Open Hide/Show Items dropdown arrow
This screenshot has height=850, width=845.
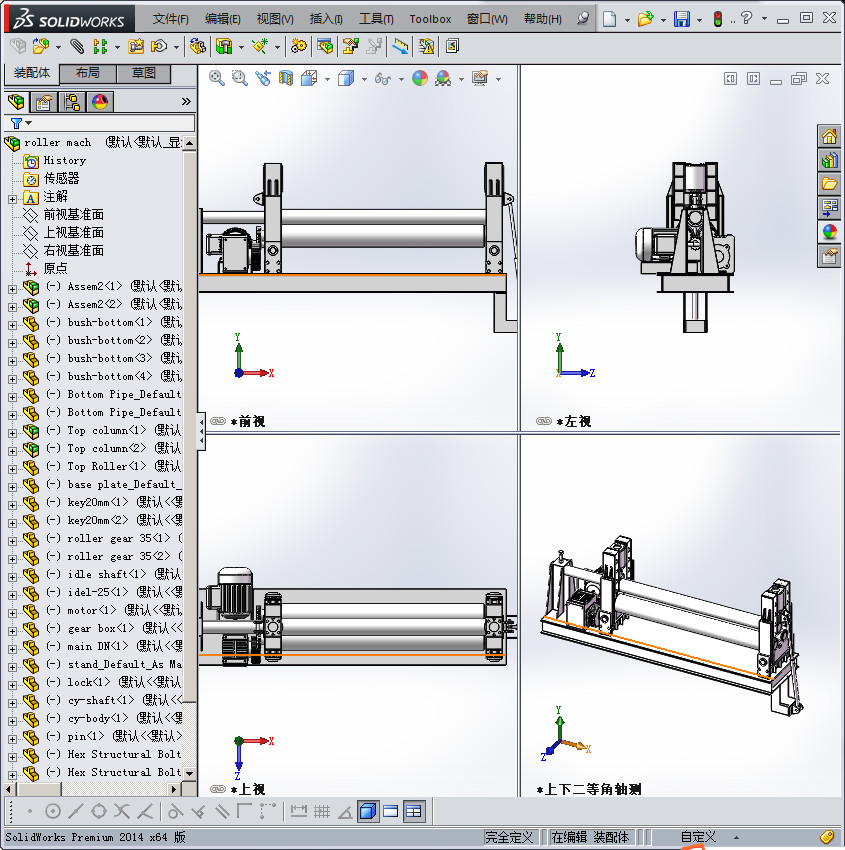pyautogui.click(x=401, y=80)
